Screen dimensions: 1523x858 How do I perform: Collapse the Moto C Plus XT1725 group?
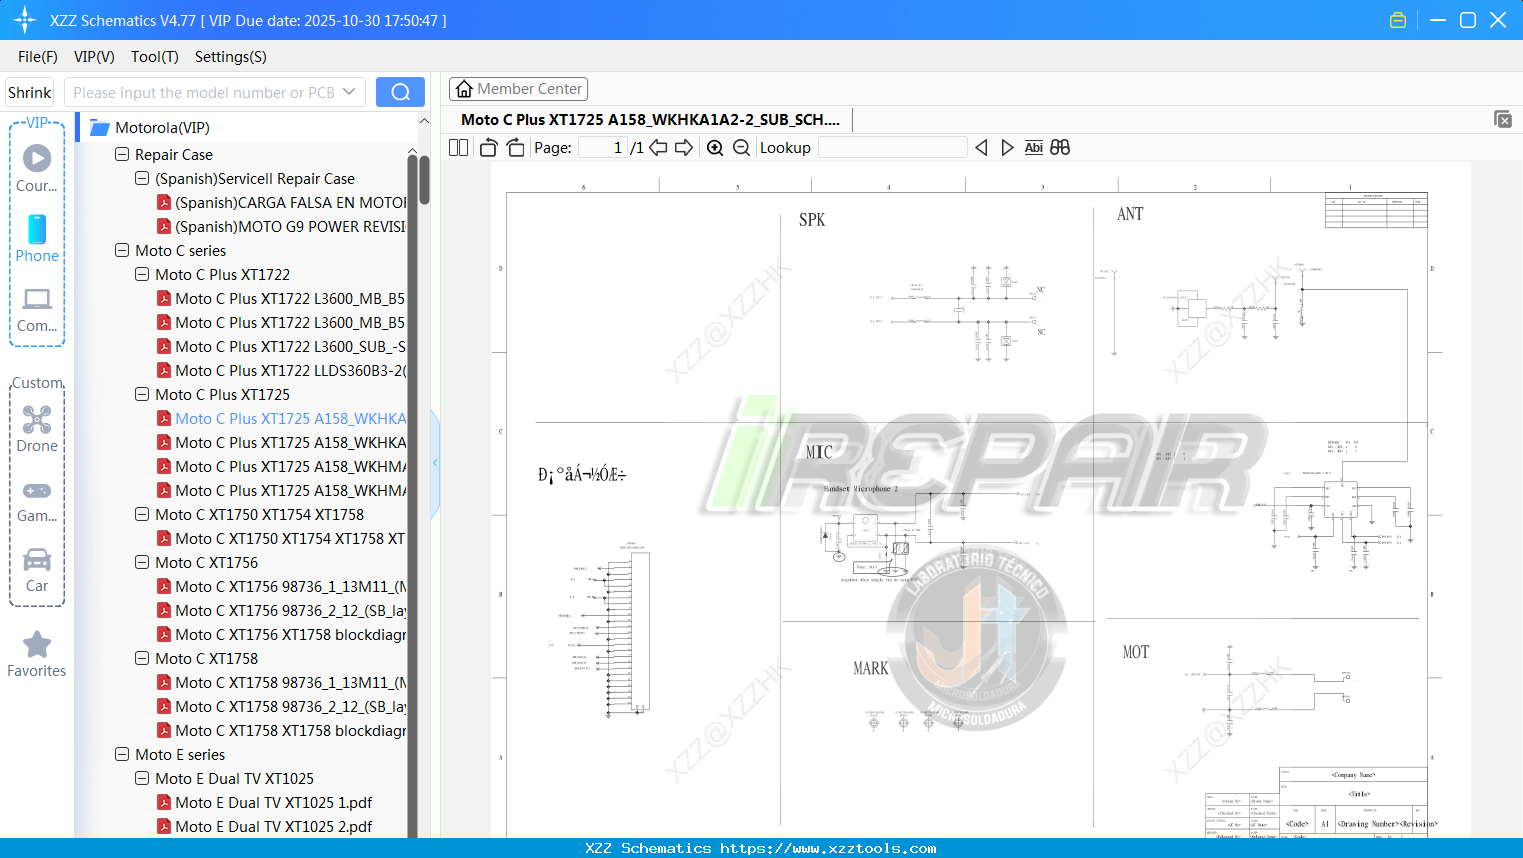click(141, 394)
